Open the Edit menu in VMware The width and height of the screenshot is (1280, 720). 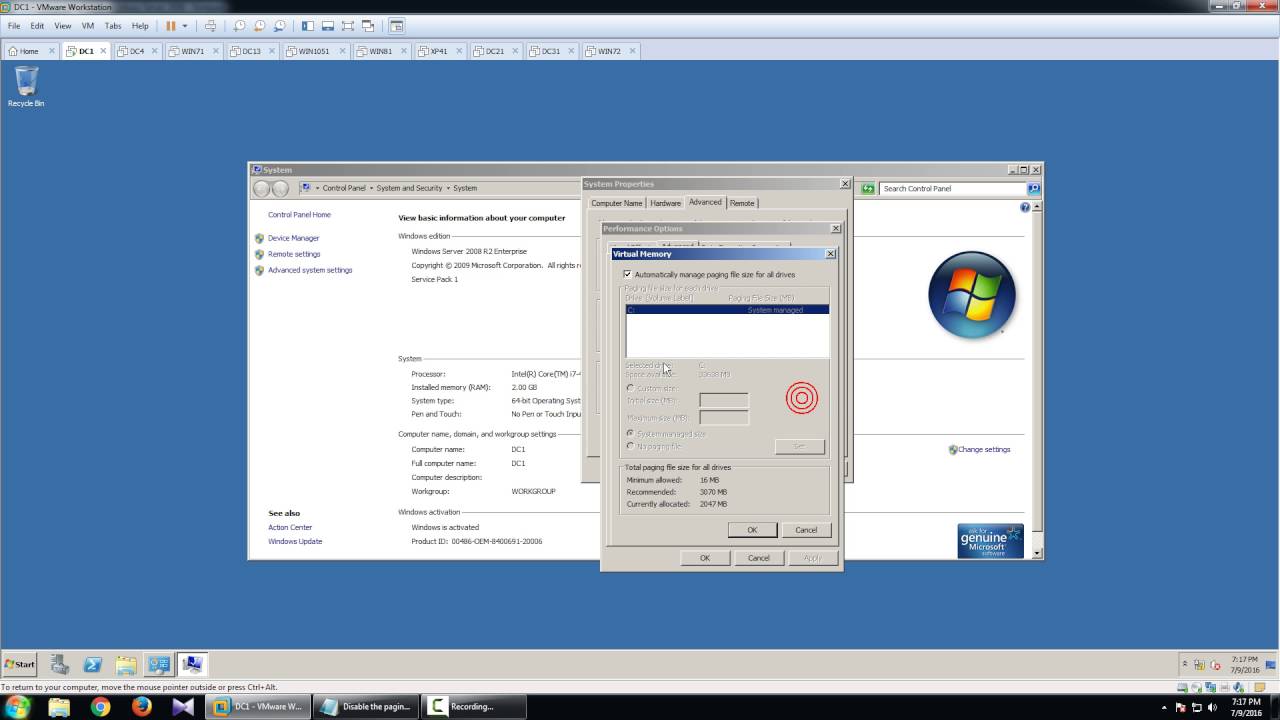[x=37, y=26]
